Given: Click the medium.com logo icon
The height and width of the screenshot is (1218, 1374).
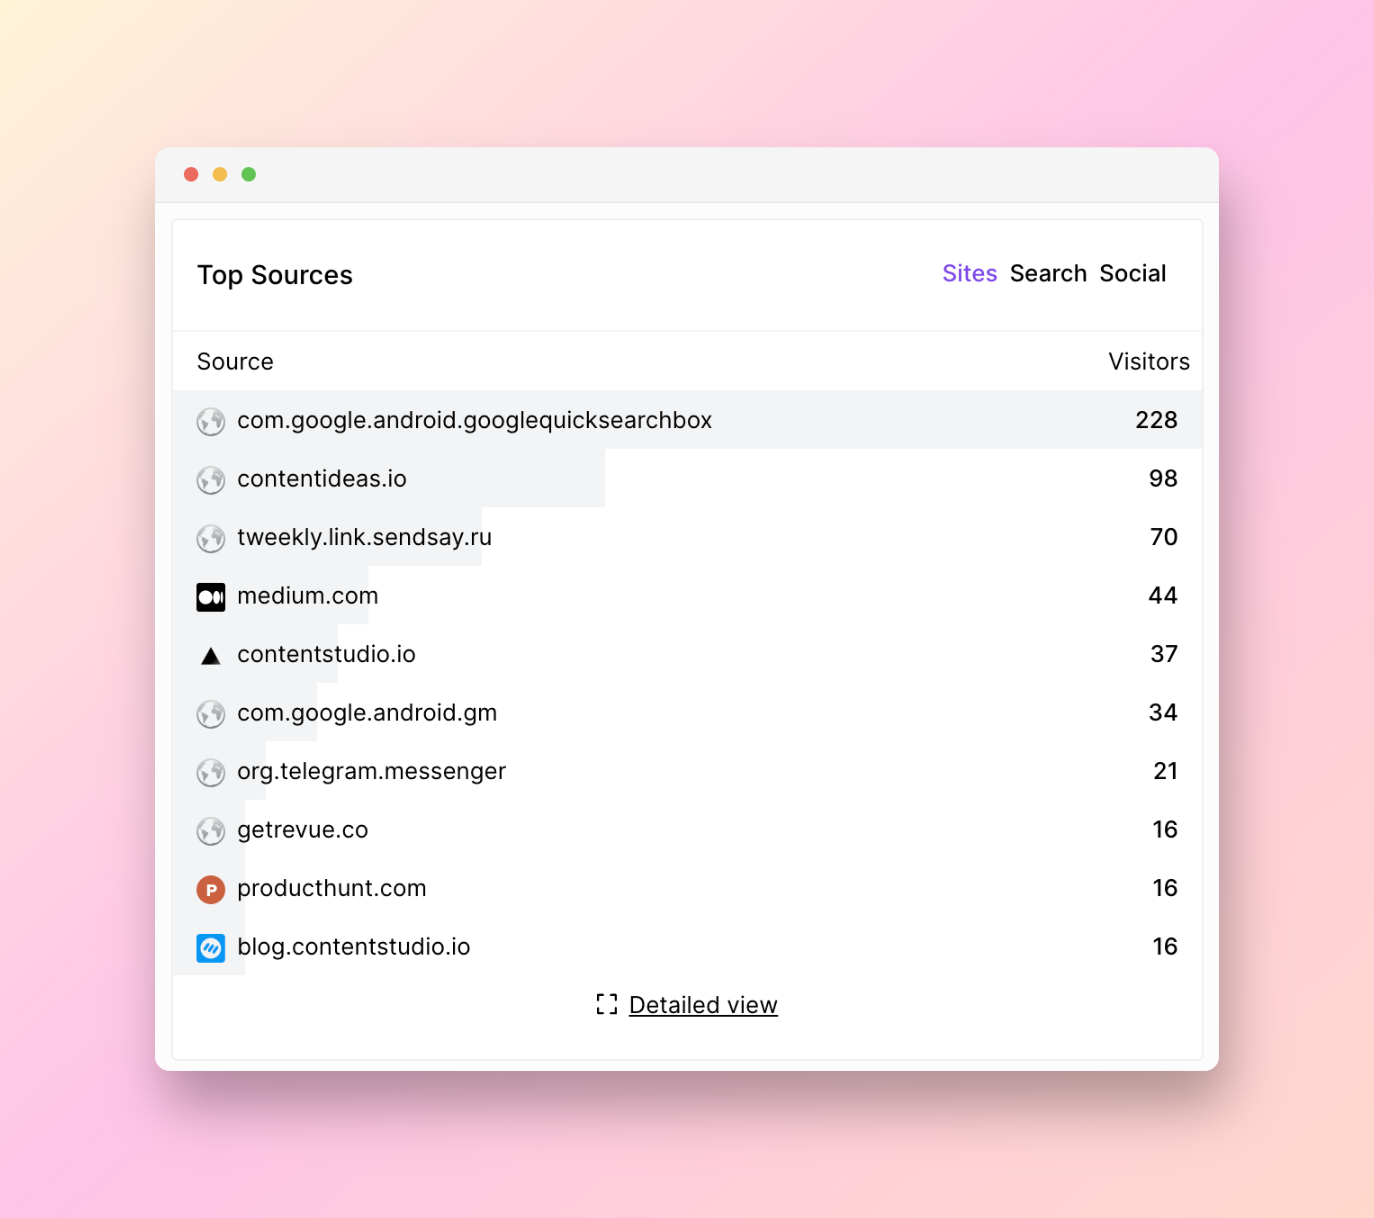Looking at the screenshot, I should (x=211, y=597).
